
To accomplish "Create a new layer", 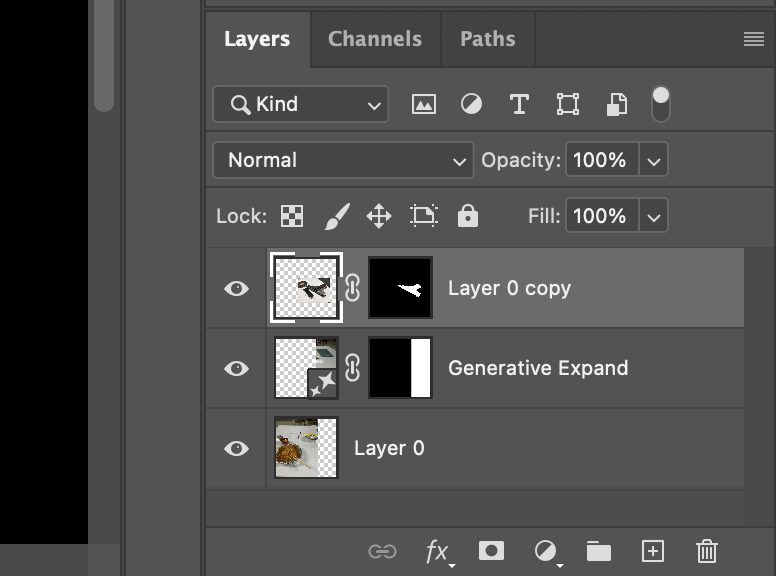I will pos(653,551).
